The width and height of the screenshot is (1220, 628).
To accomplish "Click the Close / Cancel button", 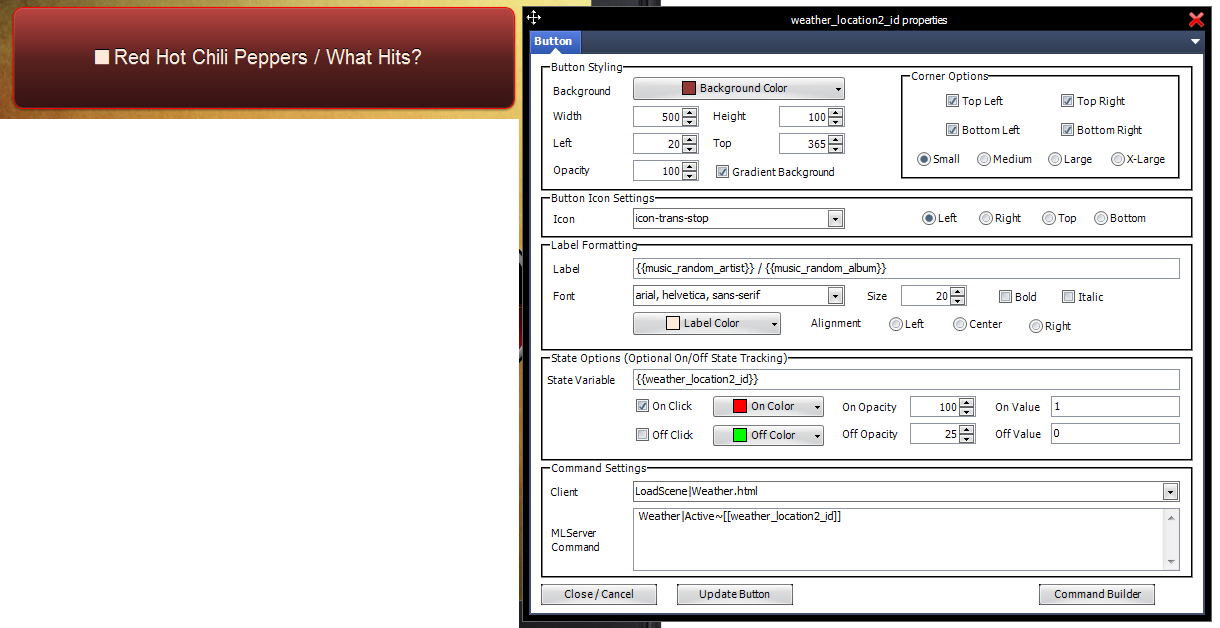I will [x=599, y=594].
